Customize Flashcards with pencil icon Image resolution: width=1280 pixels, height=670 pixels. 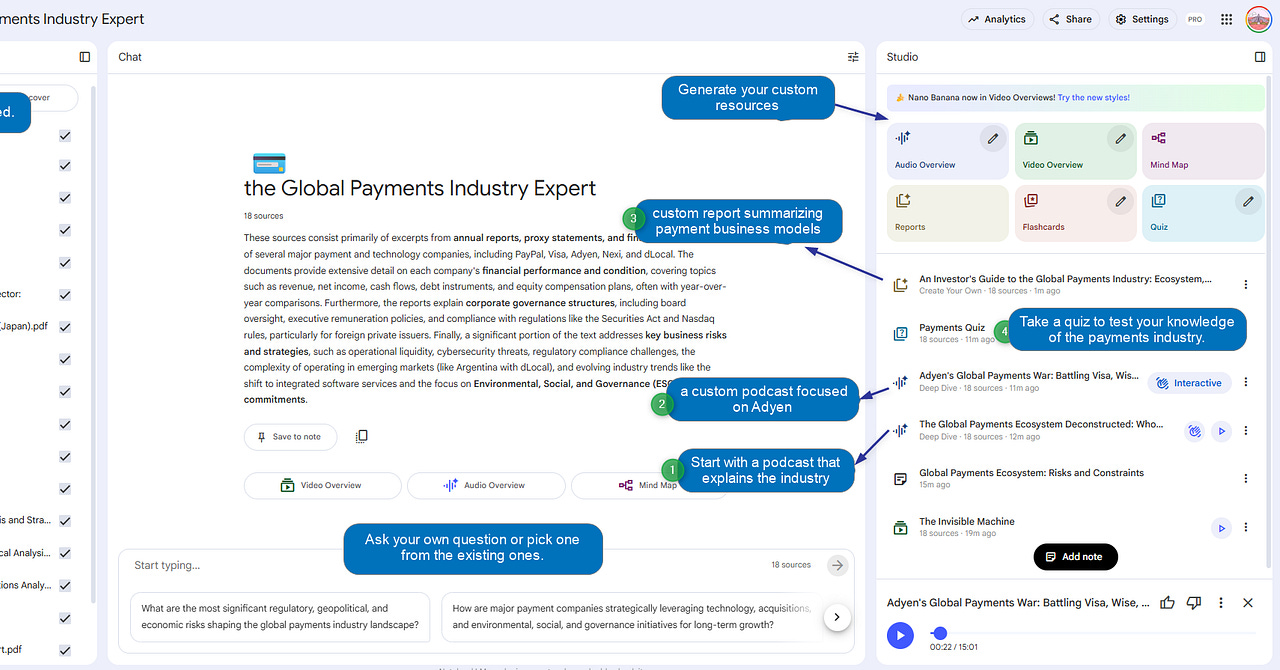click(x=1121, y=201)
